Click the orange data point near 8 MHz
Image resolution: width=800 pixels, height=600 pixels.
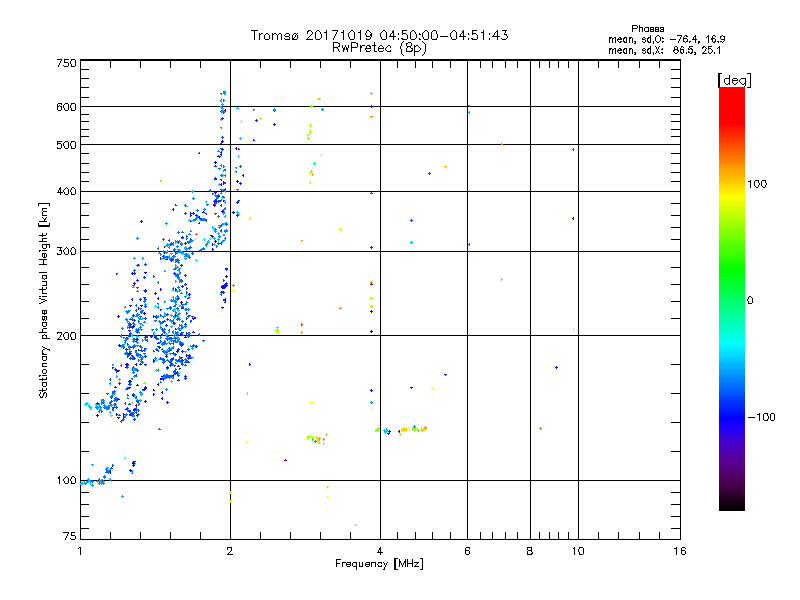540,429
